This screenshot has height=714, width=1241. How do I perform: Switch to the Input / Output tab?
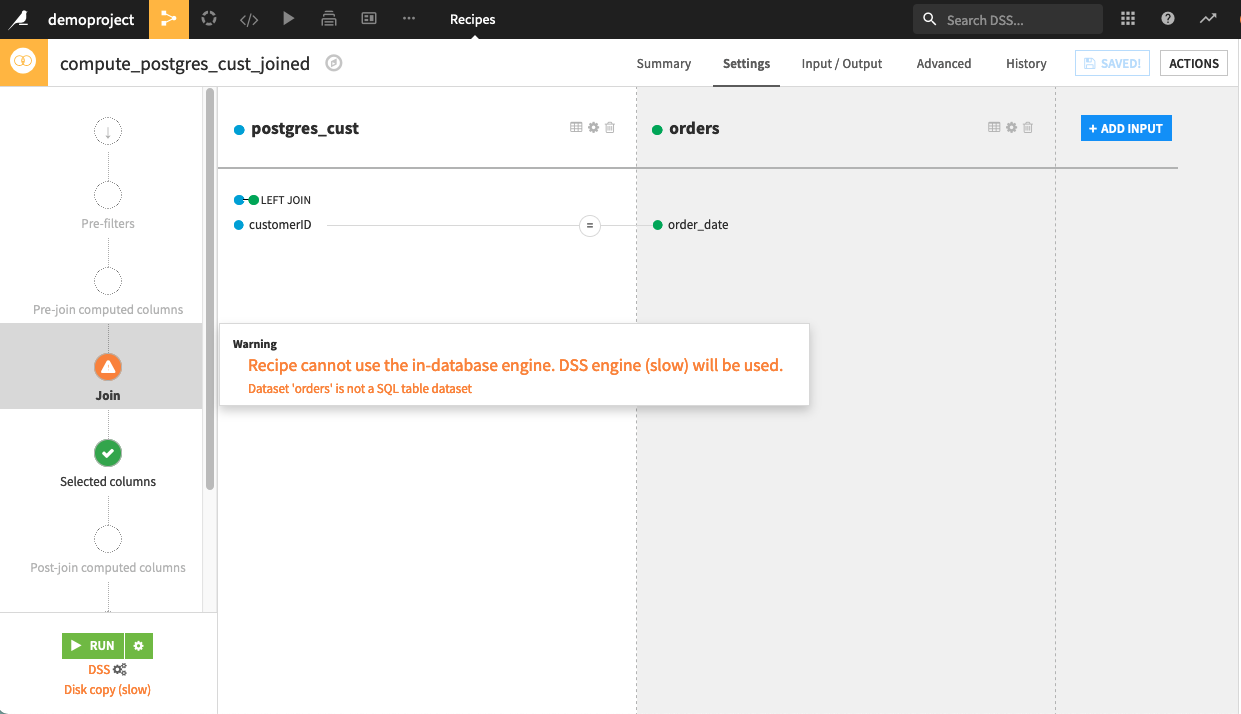tap(842, 63)
